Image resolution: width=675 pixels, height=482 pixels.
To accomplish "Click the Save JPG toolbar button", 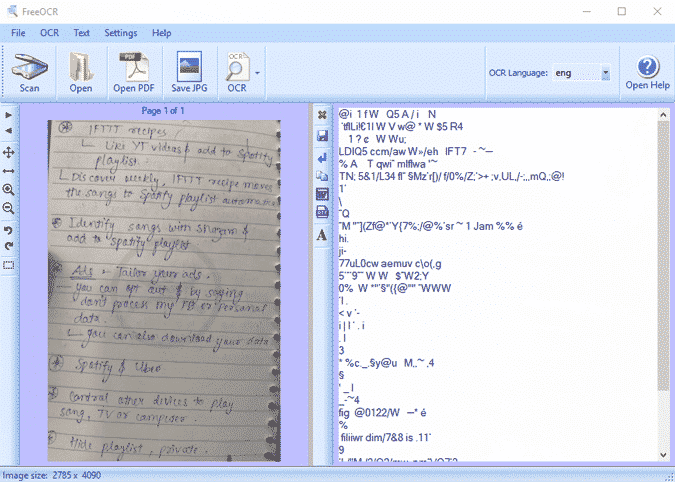I will point(189,72).
